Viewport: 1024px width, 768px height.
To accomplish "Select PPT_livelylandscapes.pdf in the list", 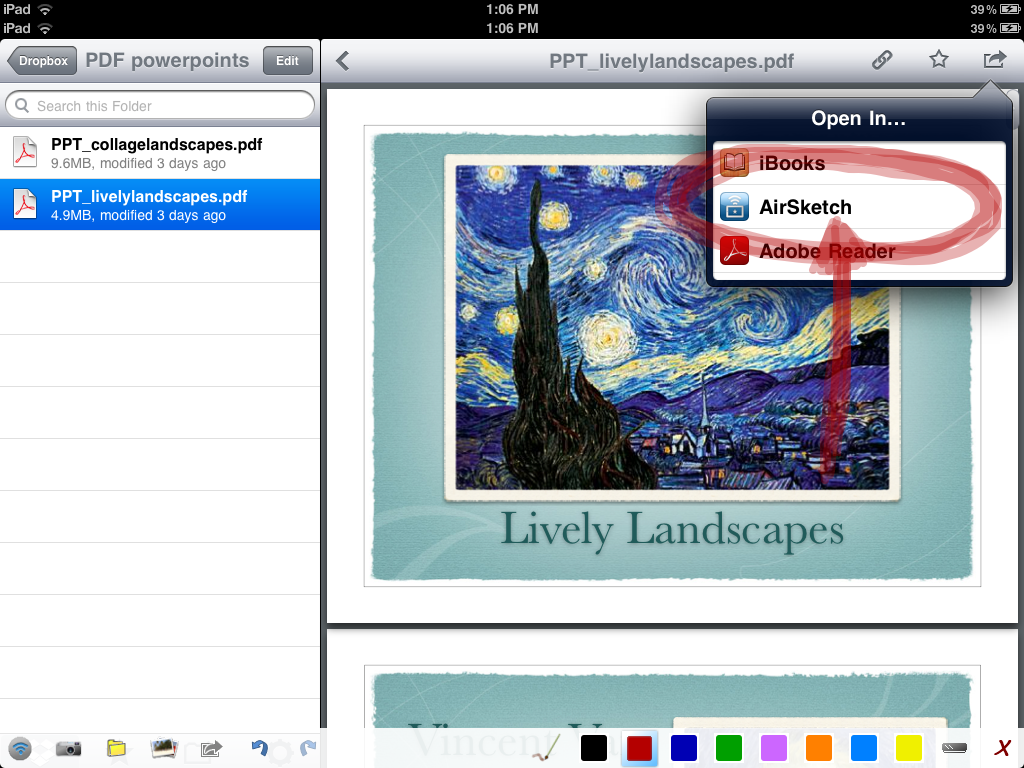I will coord(160,204).
